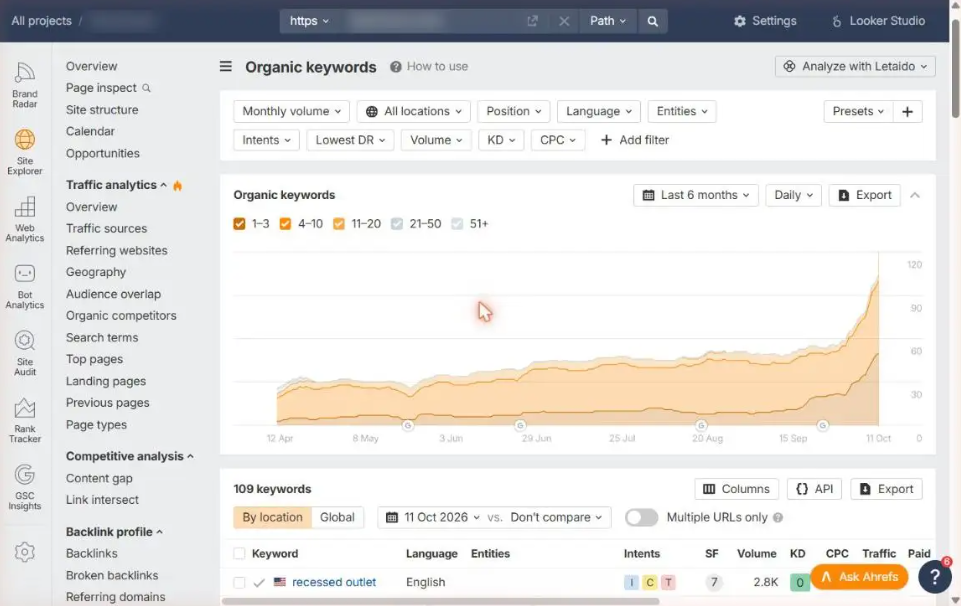The image size is (961, 606).
Task: Open the Last 6 months date range dropdown
Action: [x=696, y=195]
